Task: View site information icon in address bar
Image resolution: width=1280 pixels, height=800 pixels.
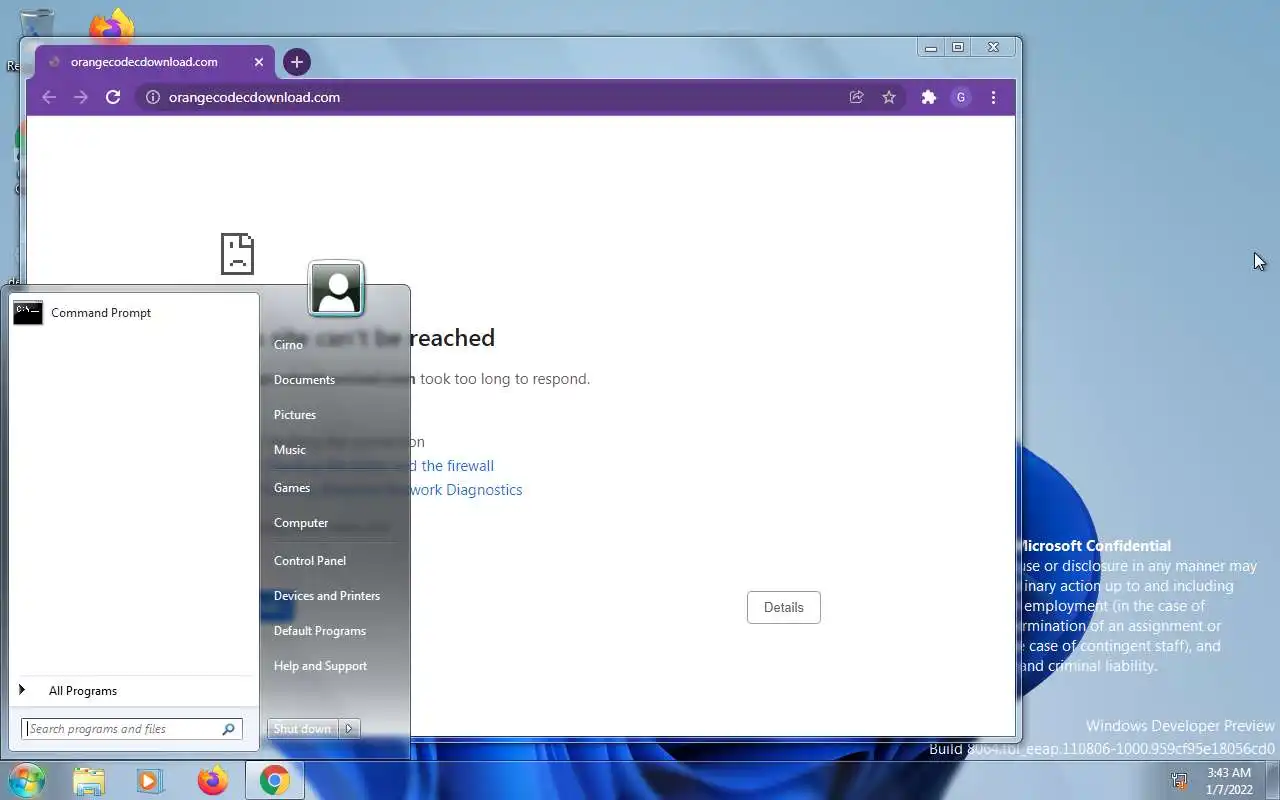Action: pyautogui.click(x=153, y=97)
